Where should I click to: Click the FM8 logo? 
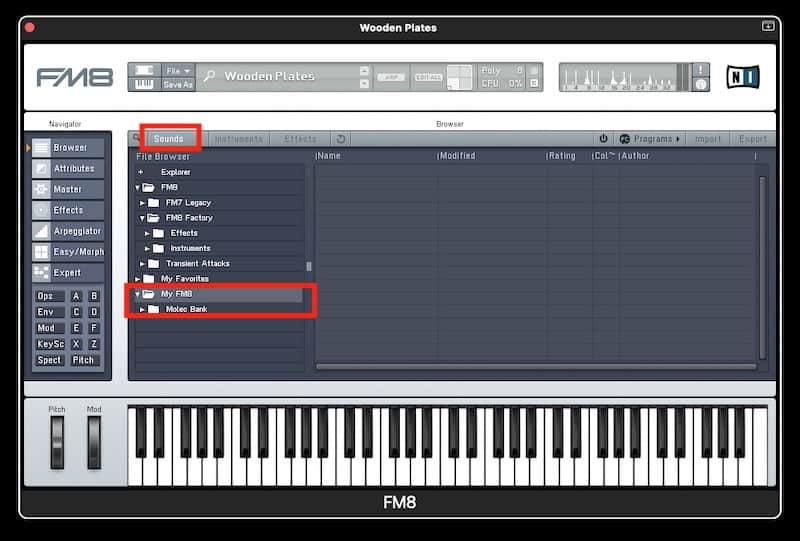(75, 78)
